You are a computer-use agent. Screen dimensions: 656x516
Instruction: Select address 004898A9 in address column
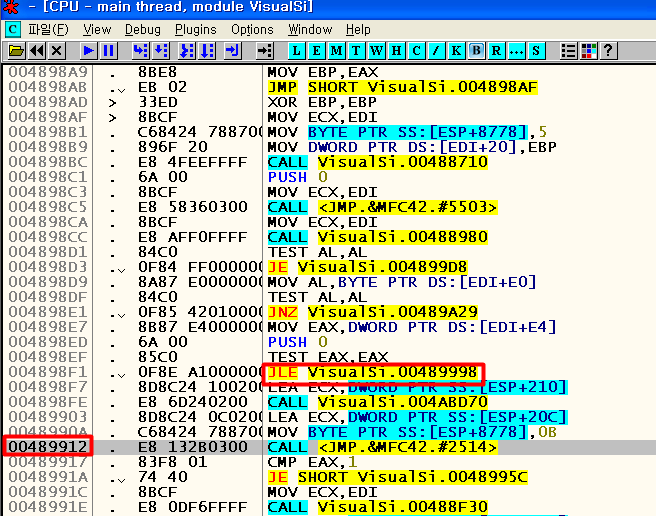48,72
